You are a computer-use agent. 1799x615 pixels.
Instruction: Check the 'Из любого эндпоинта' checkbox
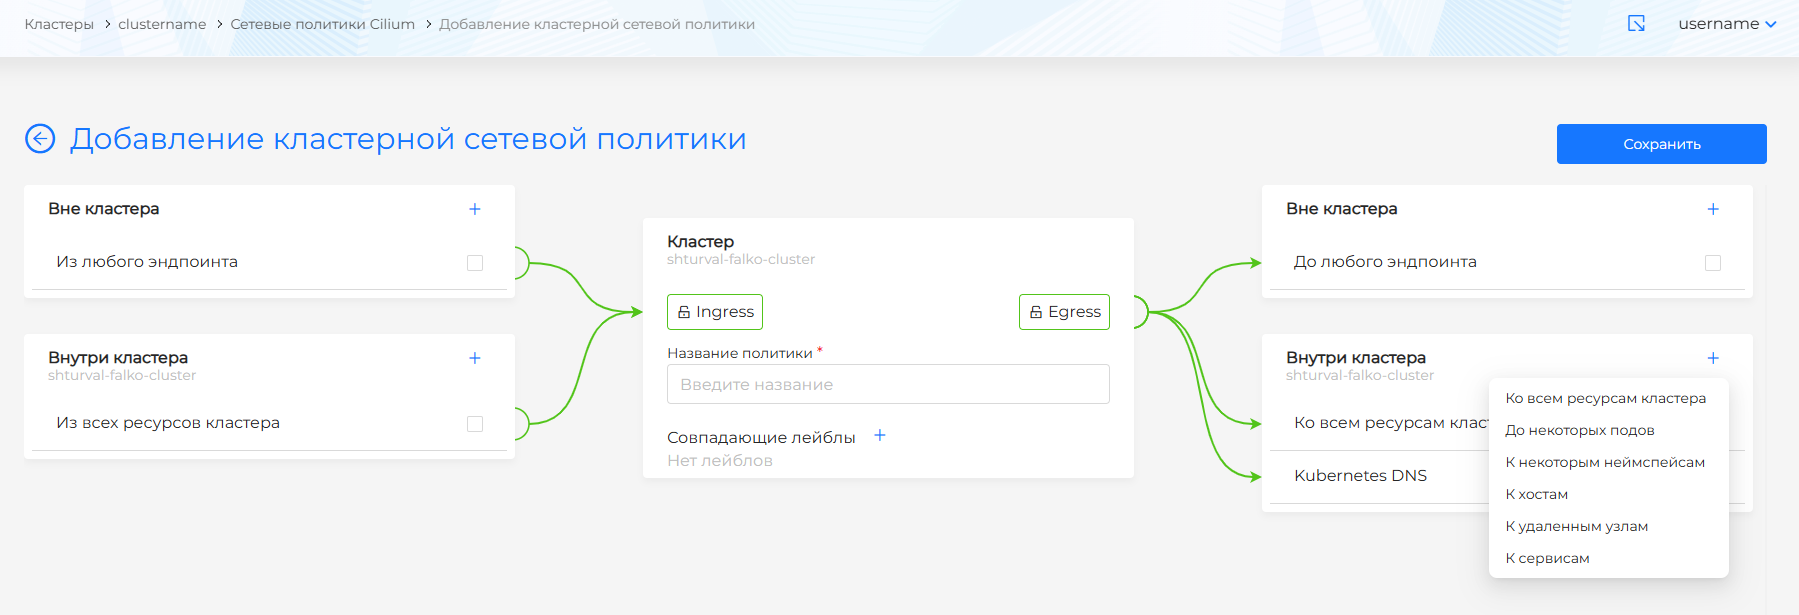click(x=475, y=263)
